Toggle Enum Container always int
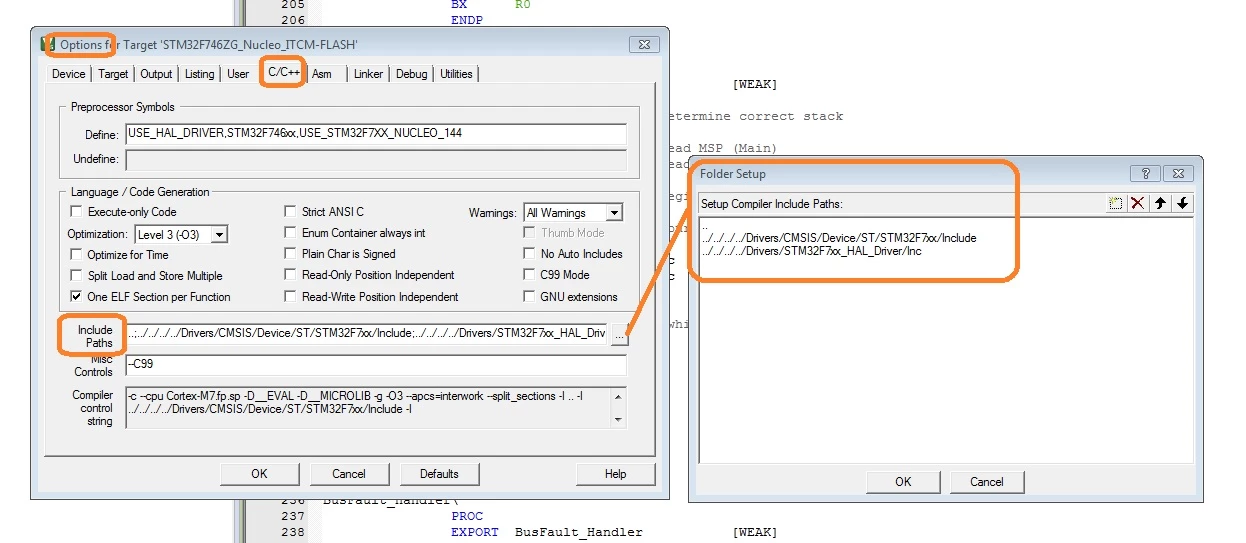Image resolution: width=1246 pixels, height=543 pixels. tap(290, 233)
